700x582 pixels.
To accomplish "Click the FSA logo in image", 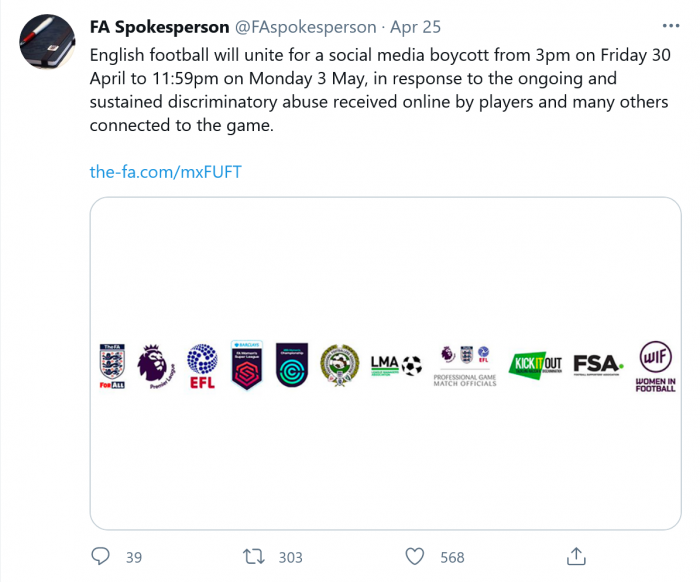I will point(599,363).
